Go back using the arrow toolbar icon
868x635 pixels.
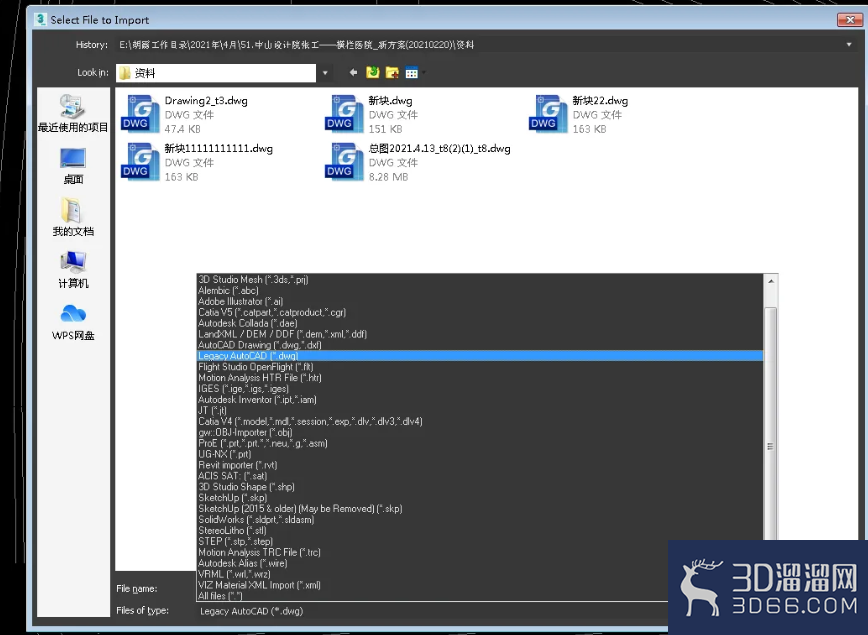coord(353,73)
